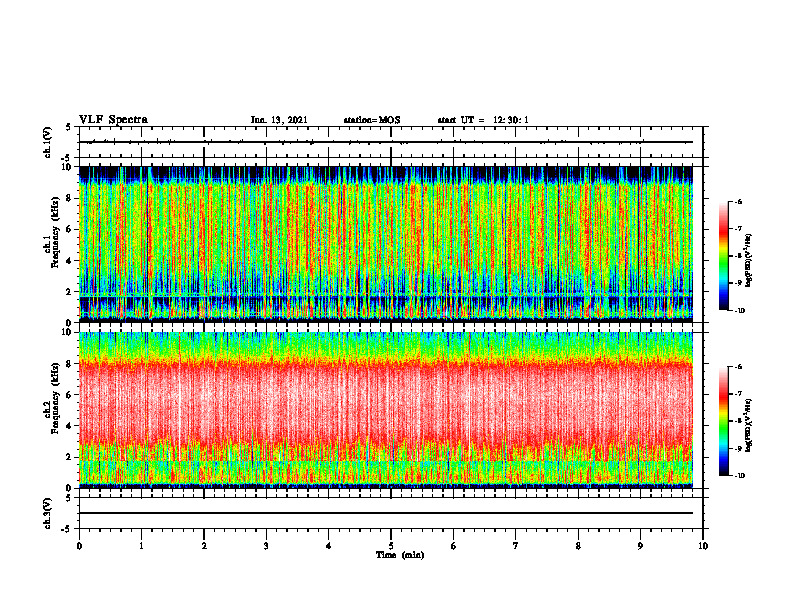Click time axis tick label "3"

coord(266,546)
